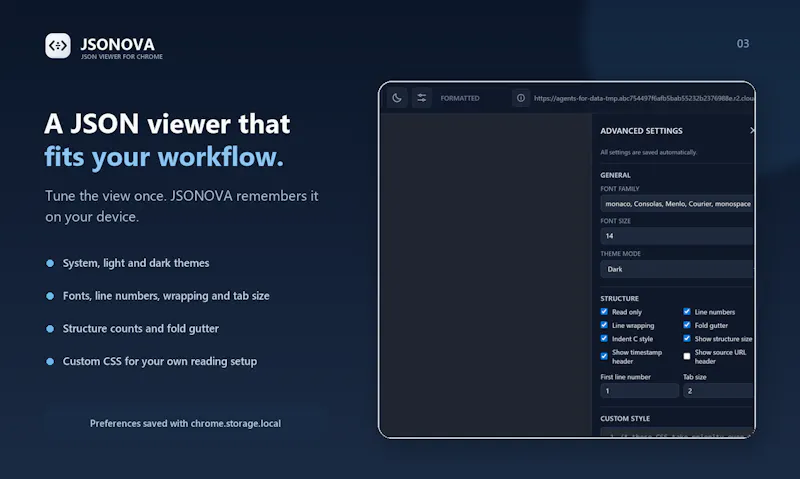Click the JSONOVA title text

tap(117, 44)
